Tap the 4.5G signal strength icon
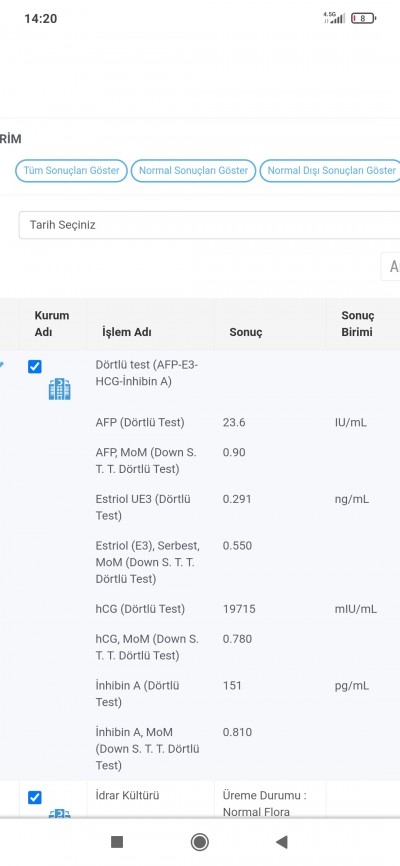This screenshot has width=400, height=866. tap(334, 18)
